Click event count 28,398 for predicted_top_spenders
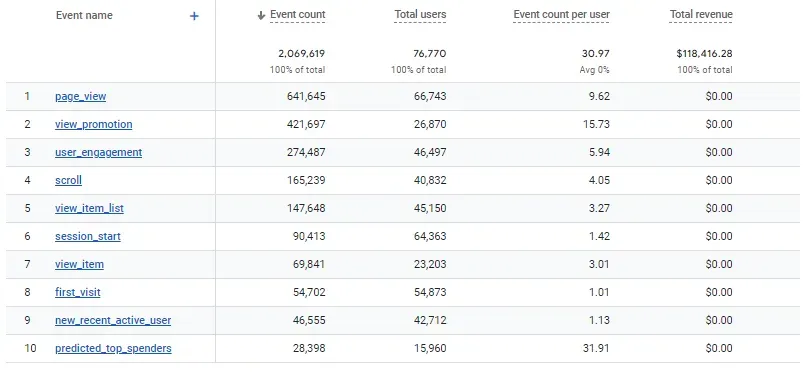 [309, 348]
